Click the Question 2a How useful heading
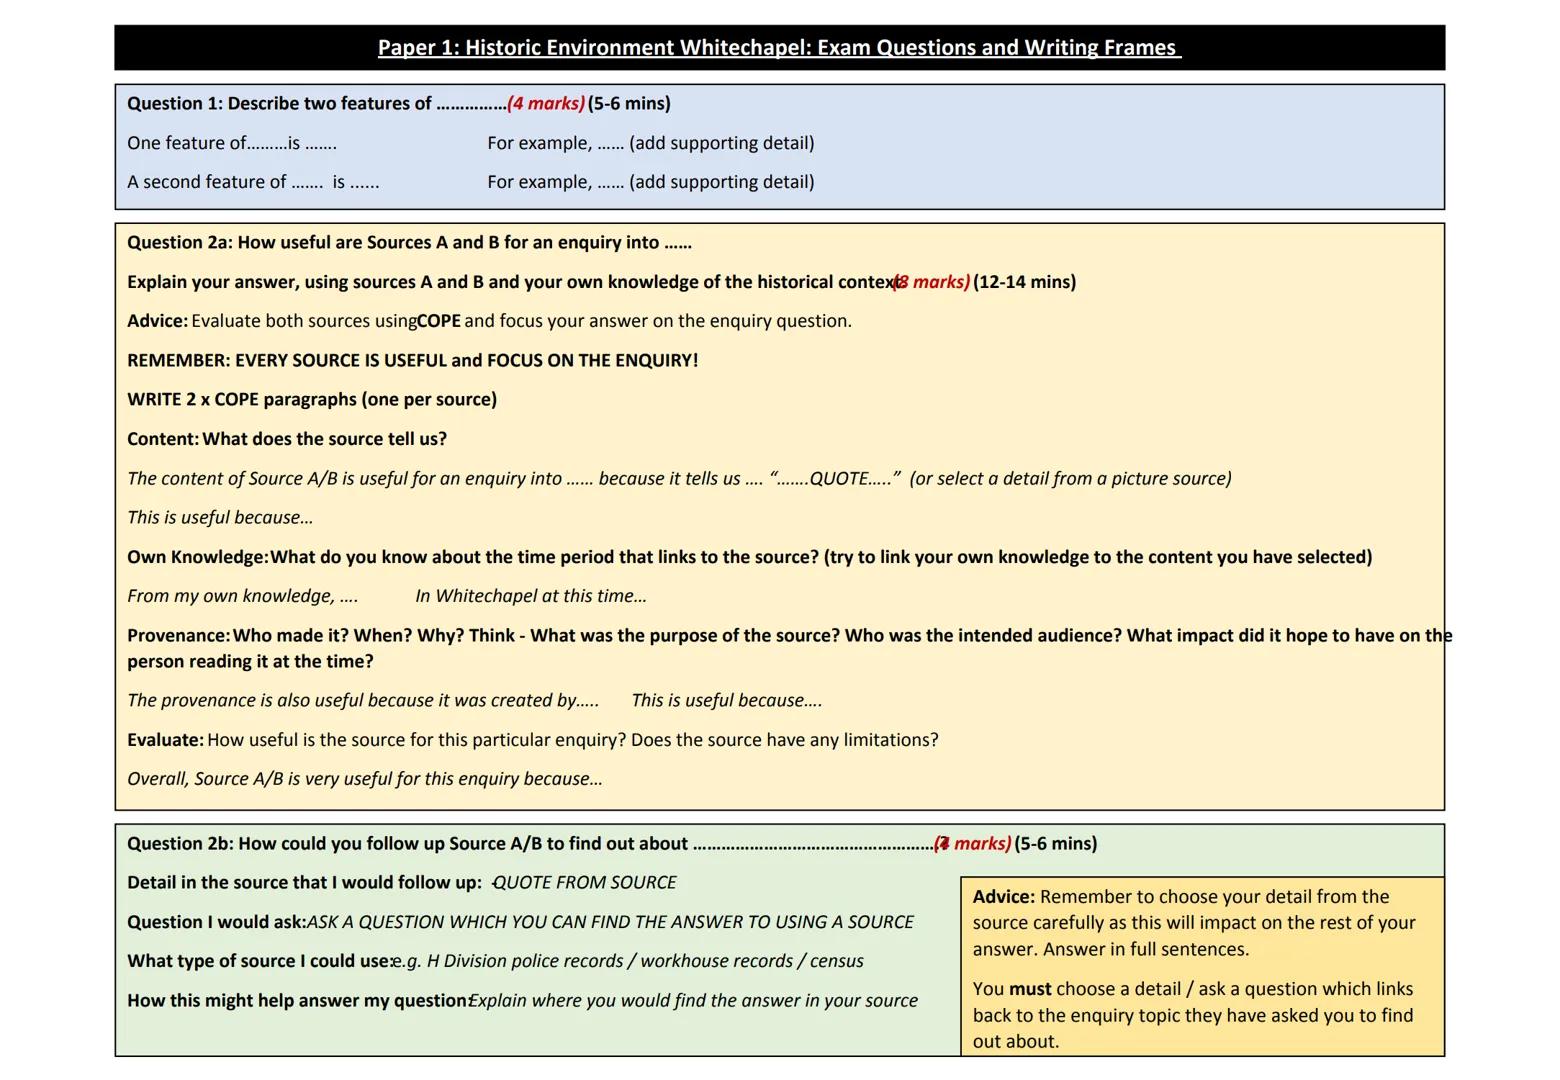This screenshot has width=1560, height=1080. 408,242
